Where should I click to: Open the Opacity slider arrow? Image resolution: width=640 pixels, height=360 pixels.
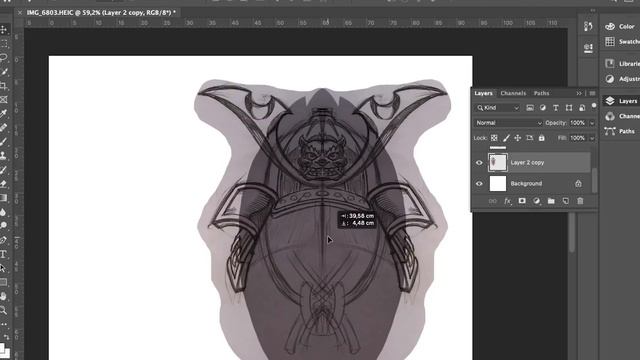[592, 123]
